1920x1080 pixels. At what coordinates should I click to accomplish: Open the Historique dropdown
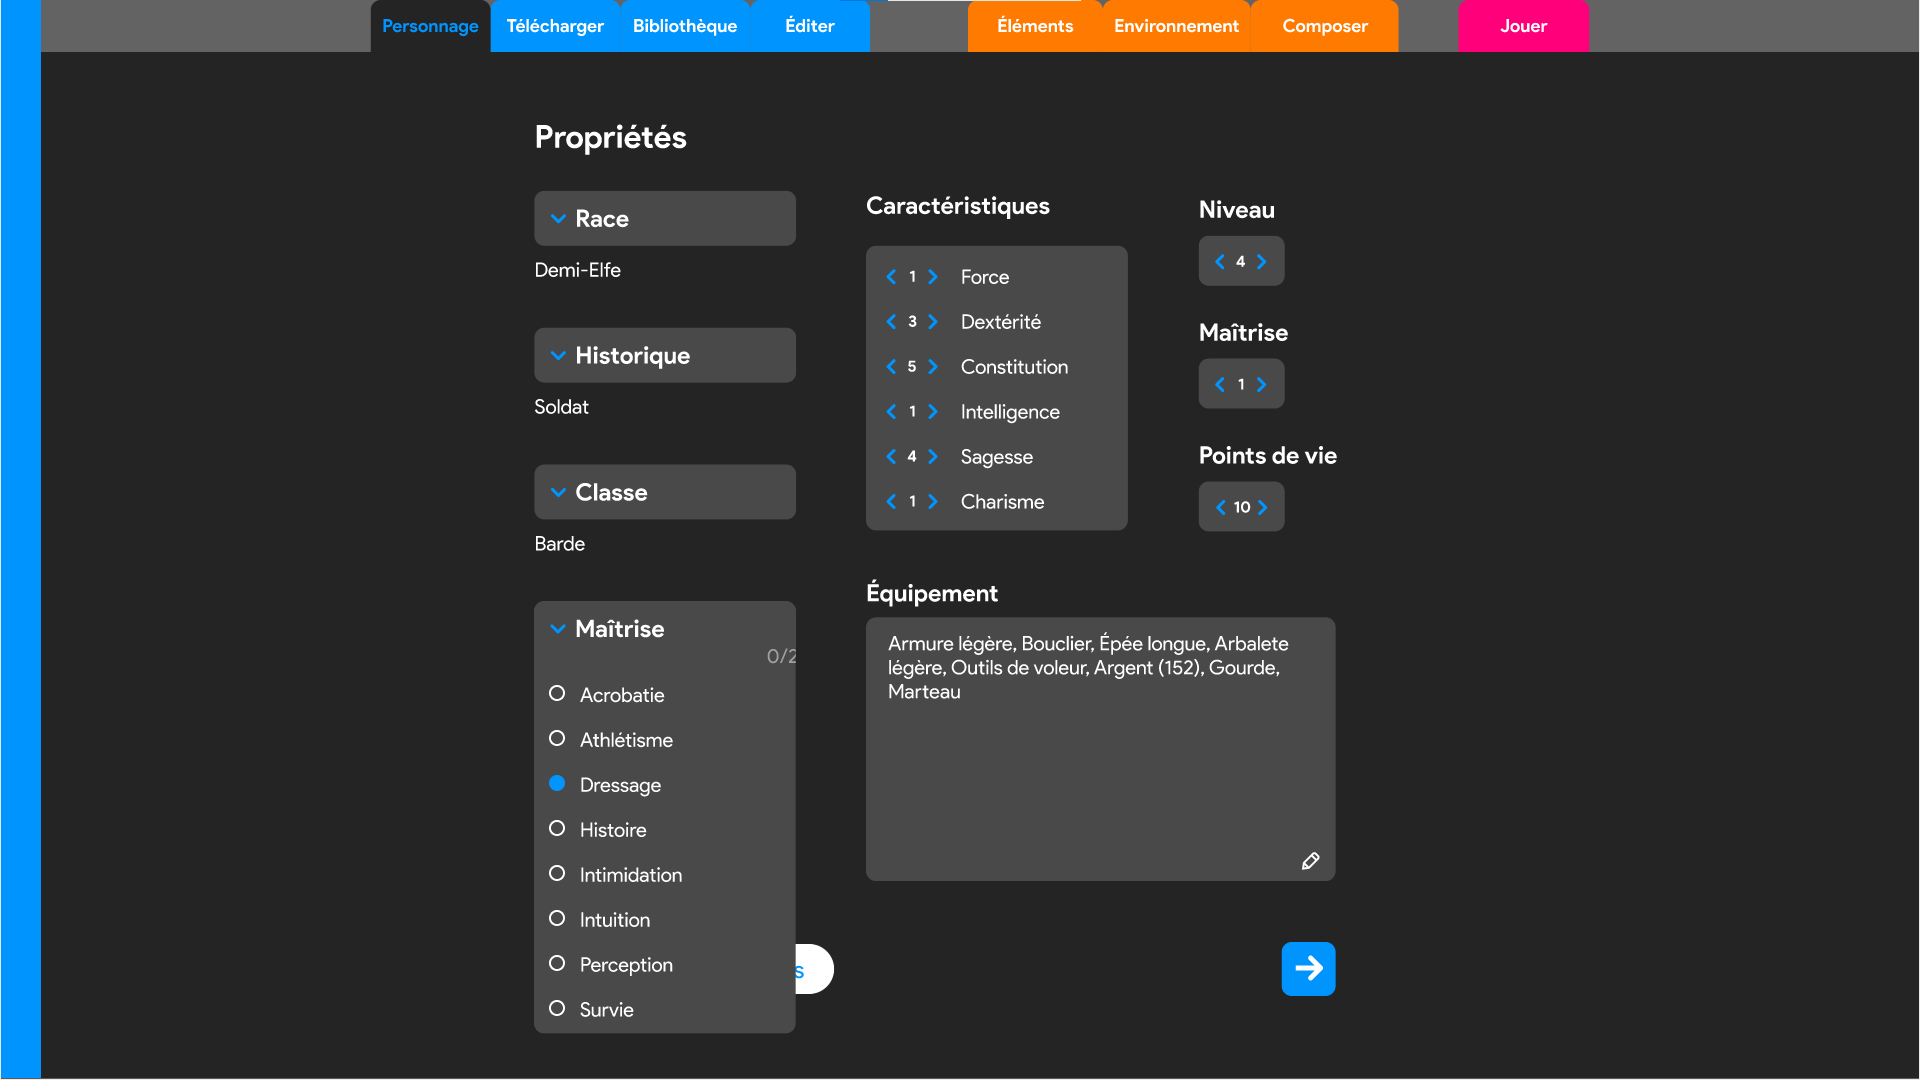click(664, 356)
